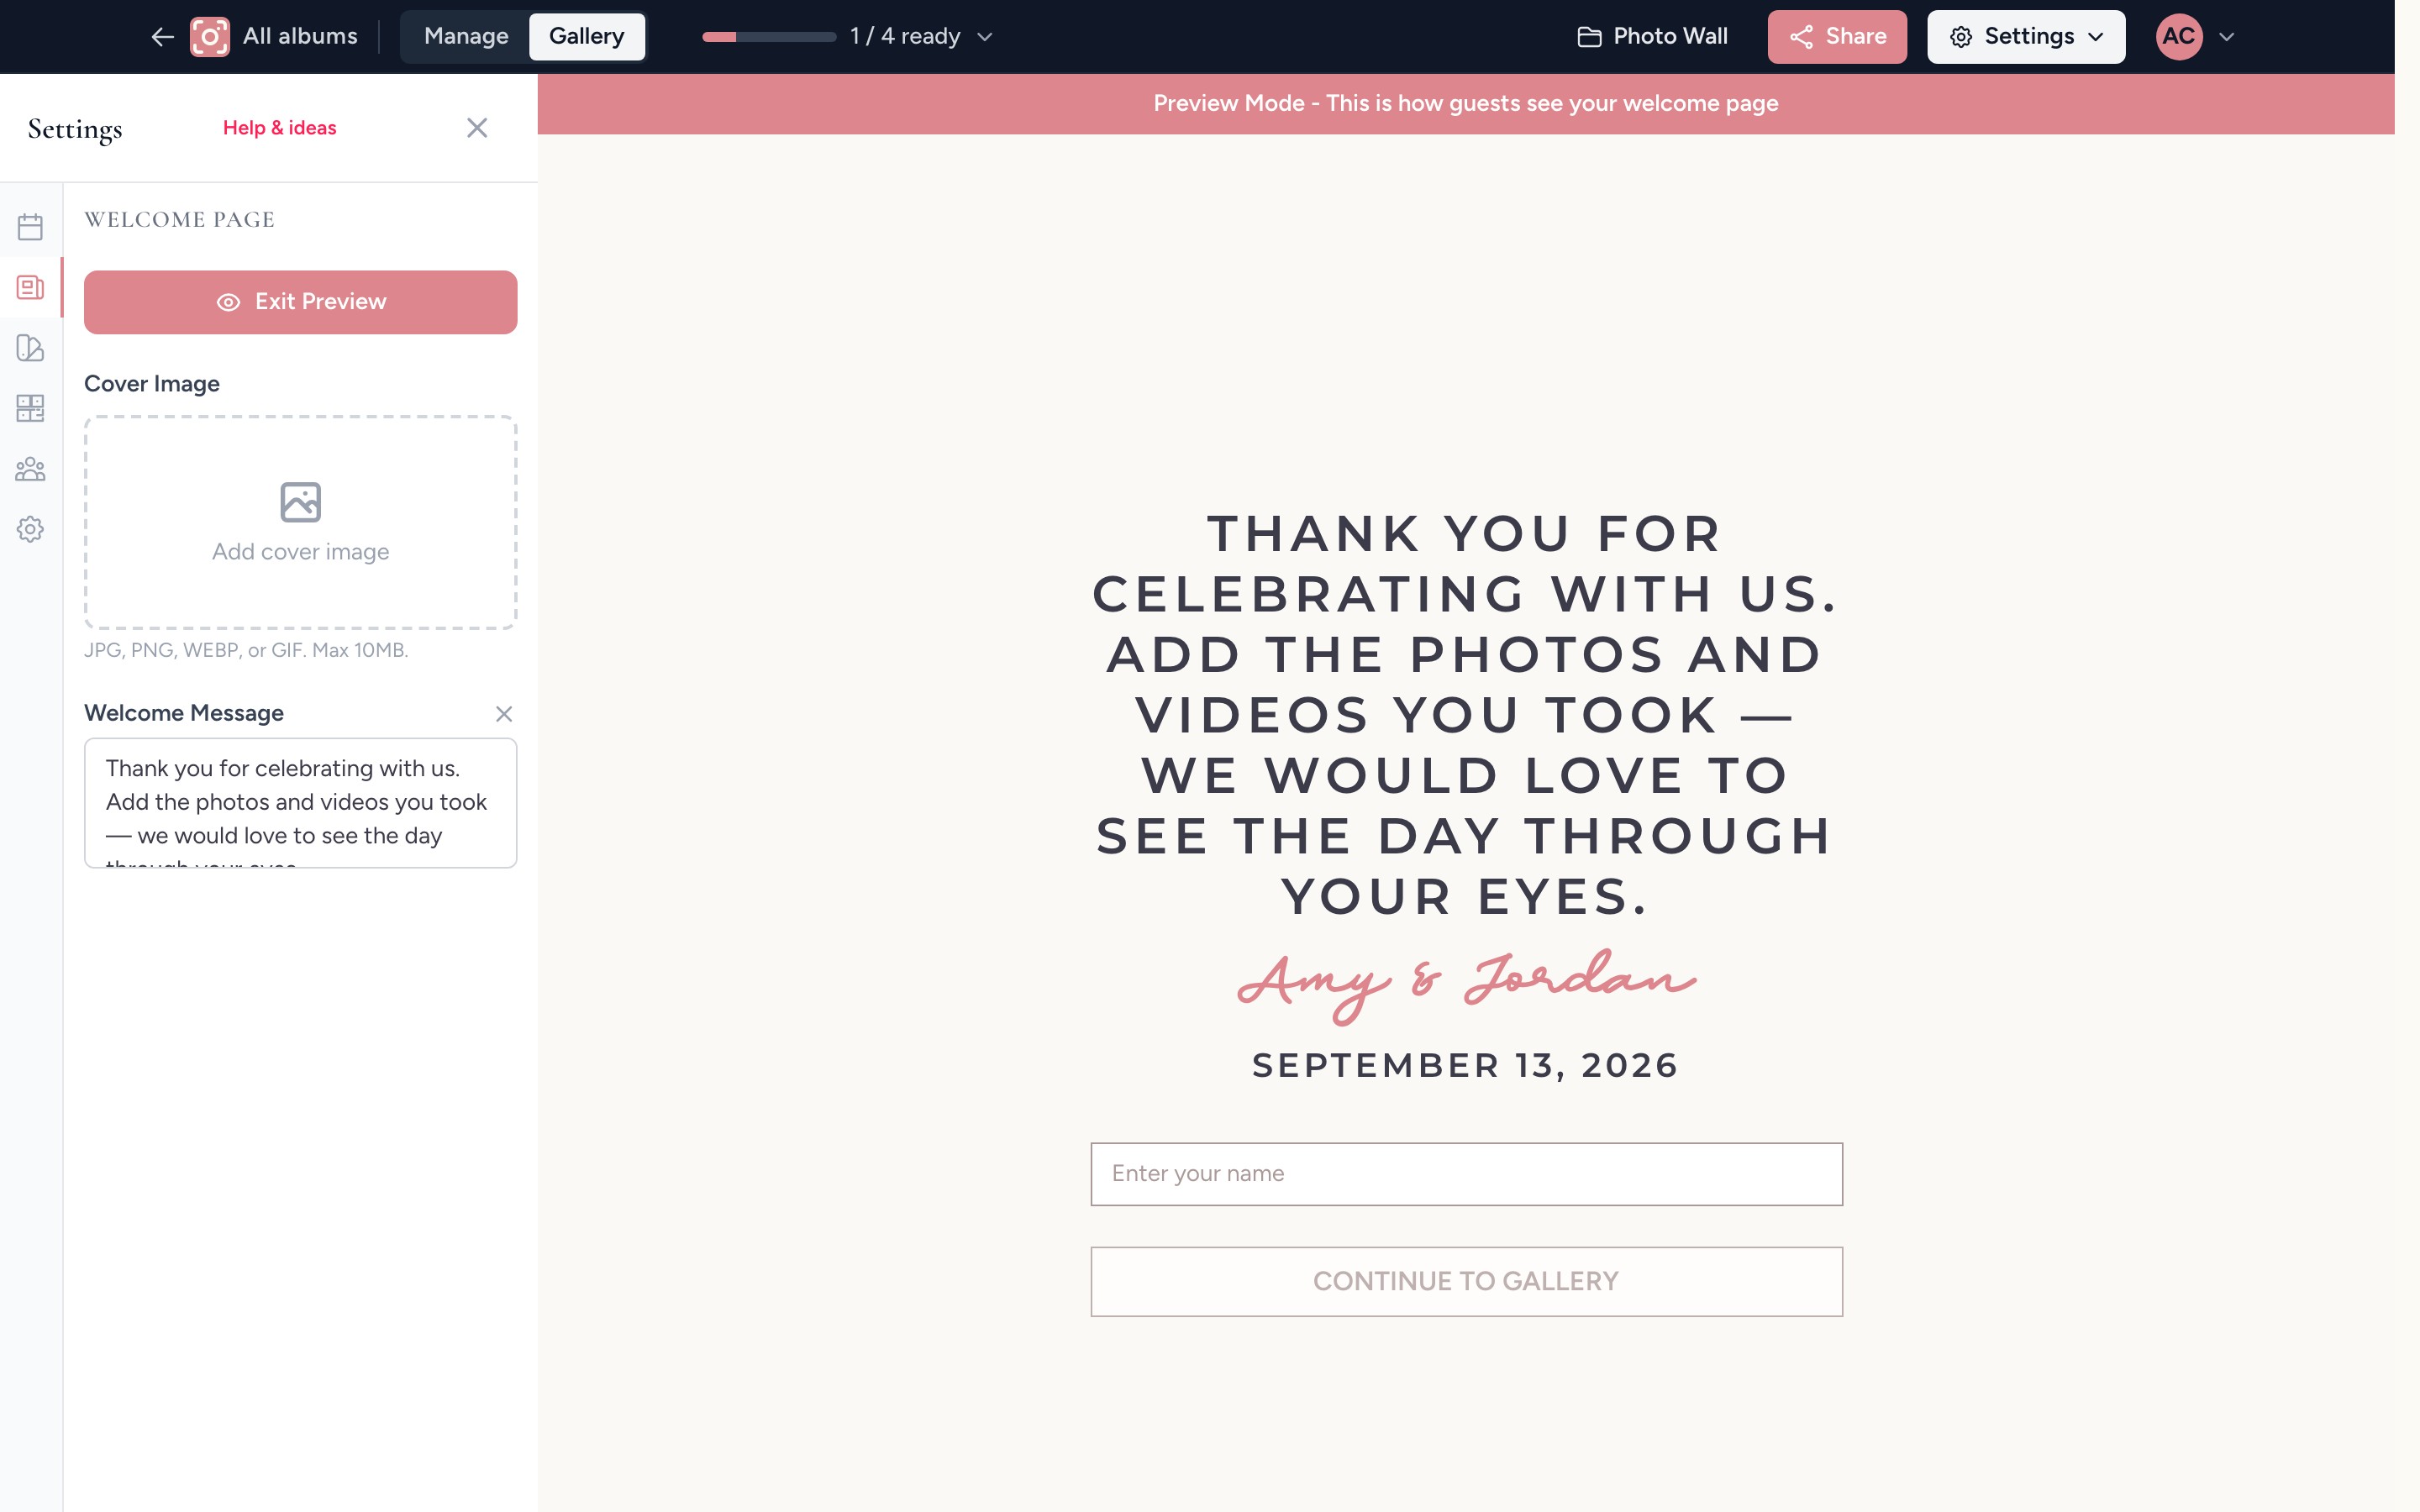This screenshot has width=2420, height=1512.
Task: Click the setup progress bar
Action: click(769, 37)
